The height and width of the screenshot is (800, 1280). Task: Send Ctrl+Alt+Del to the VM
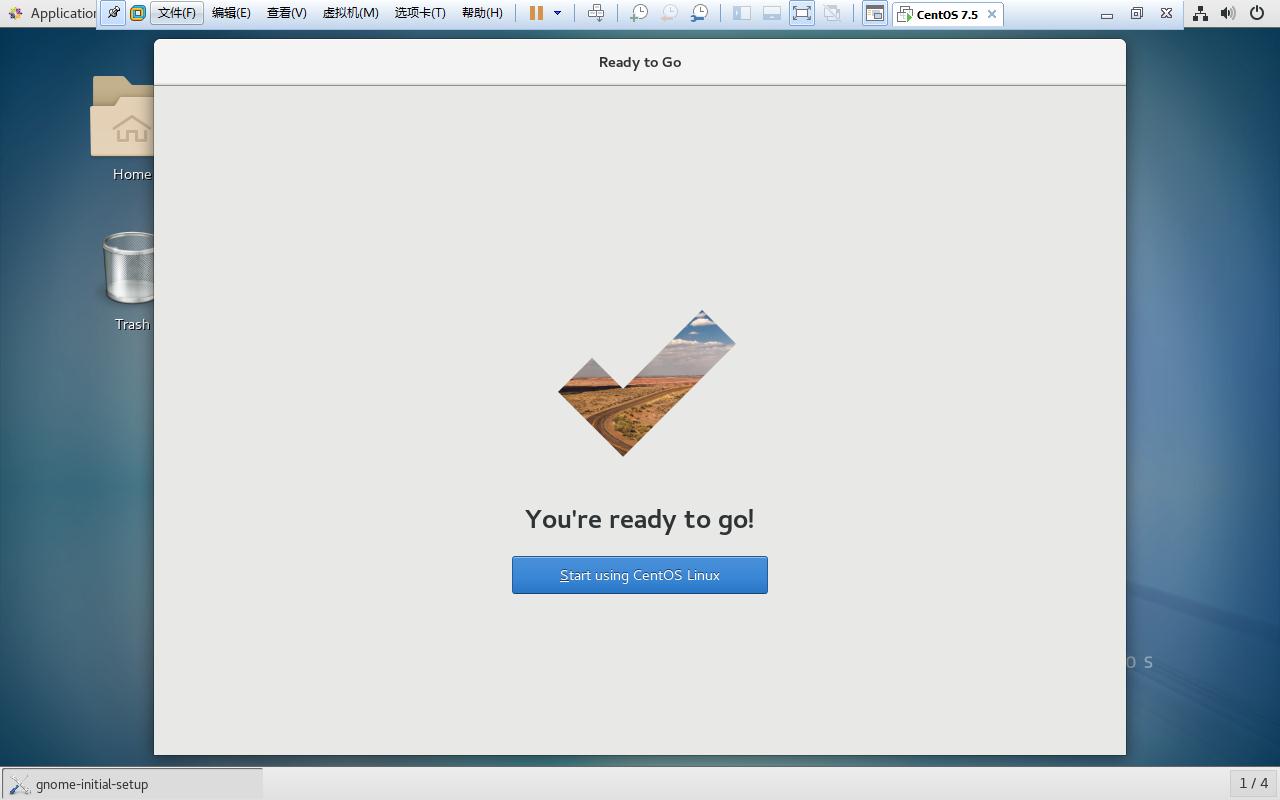click(x=596, y=13)
